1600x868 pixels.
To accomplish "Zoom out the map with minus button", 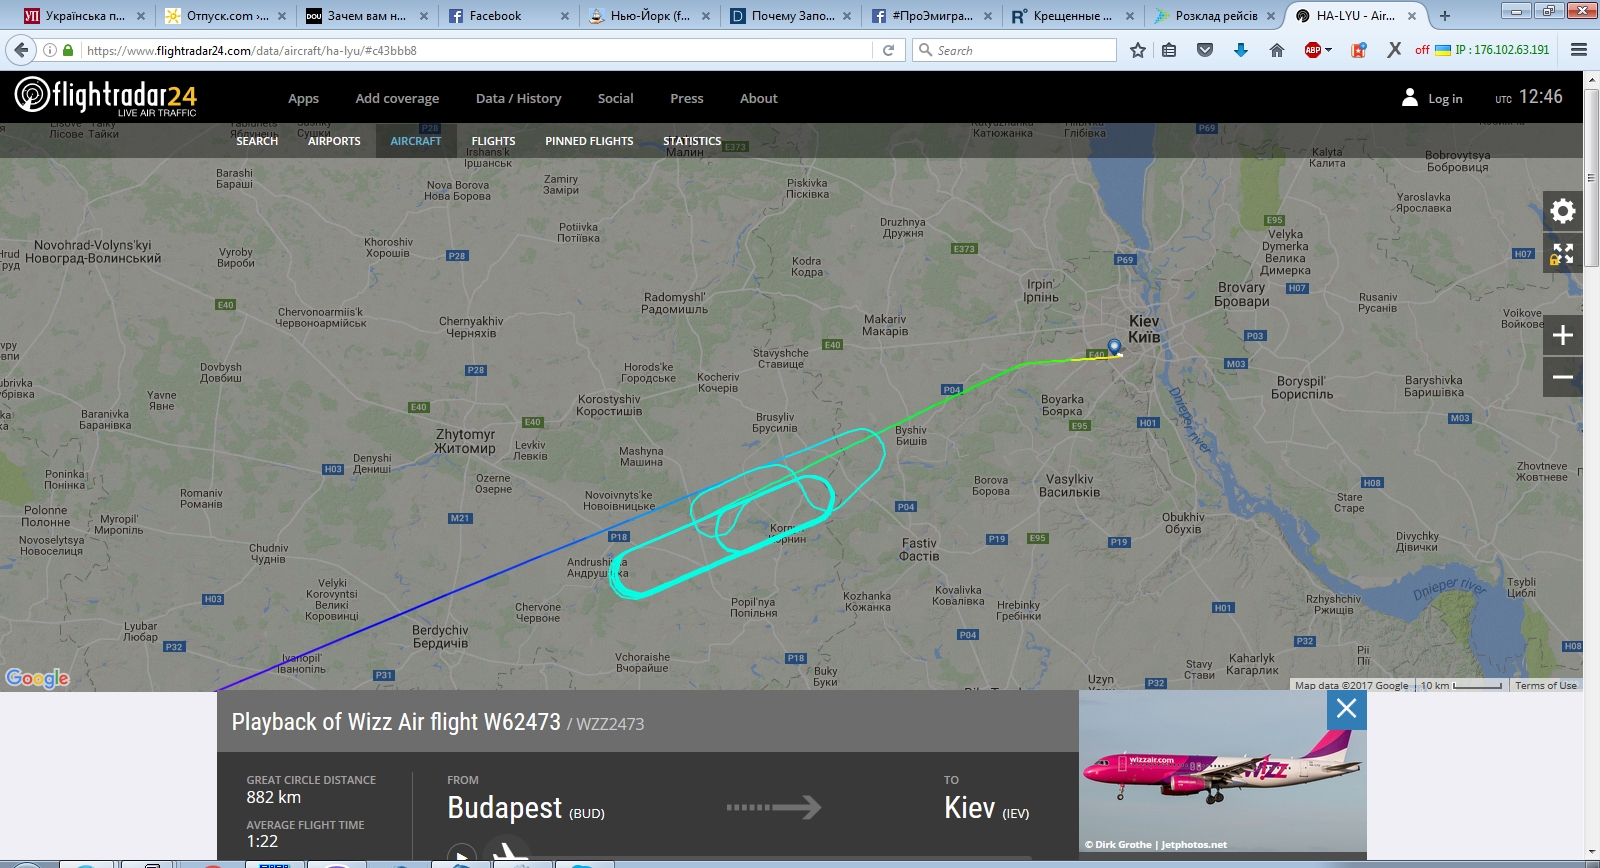I will 1563,377.
